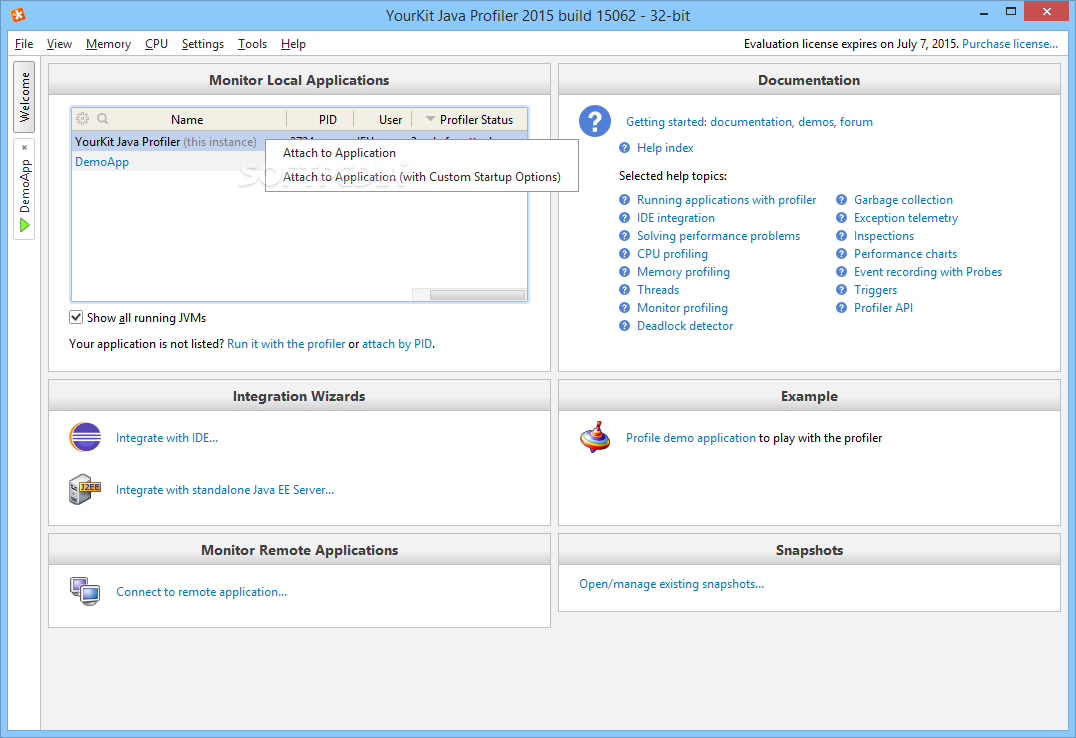Image resolution: width=1076 pixels, height=738 pixels.
Task: Click horizontal scrollbar in applications table
Action: [x=477, y=295]
